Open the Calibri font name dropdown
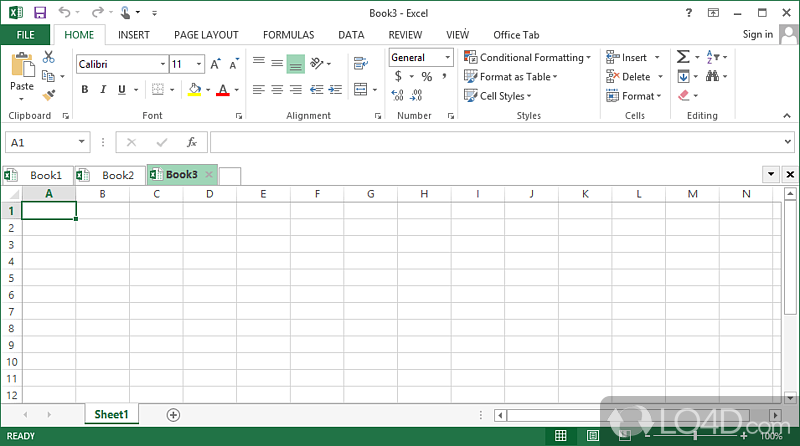Screen dimensions: 800x446 point(163,64)
